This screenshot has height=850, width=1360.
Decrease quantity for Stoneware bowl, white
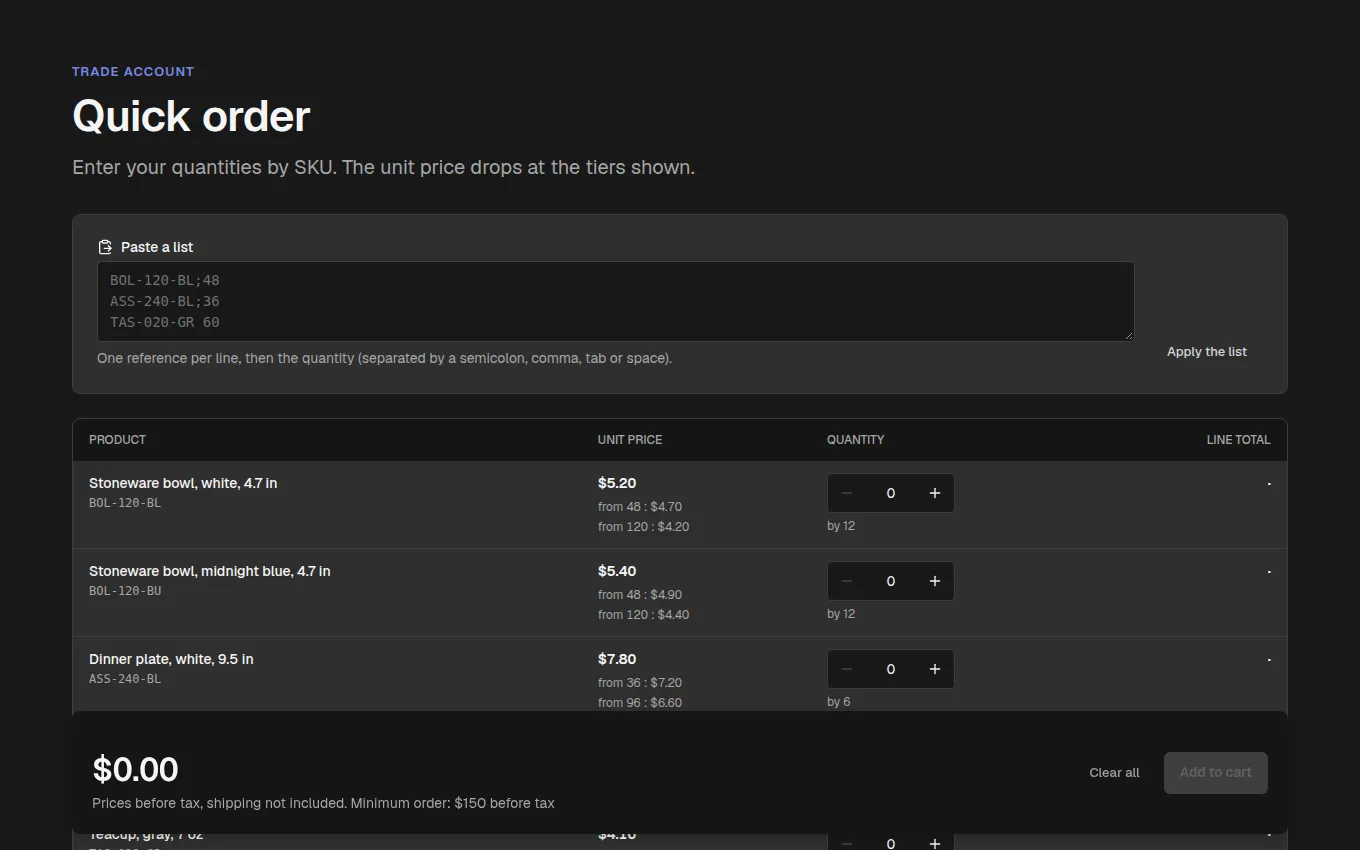pyautogui.click(x=847, y=493)
